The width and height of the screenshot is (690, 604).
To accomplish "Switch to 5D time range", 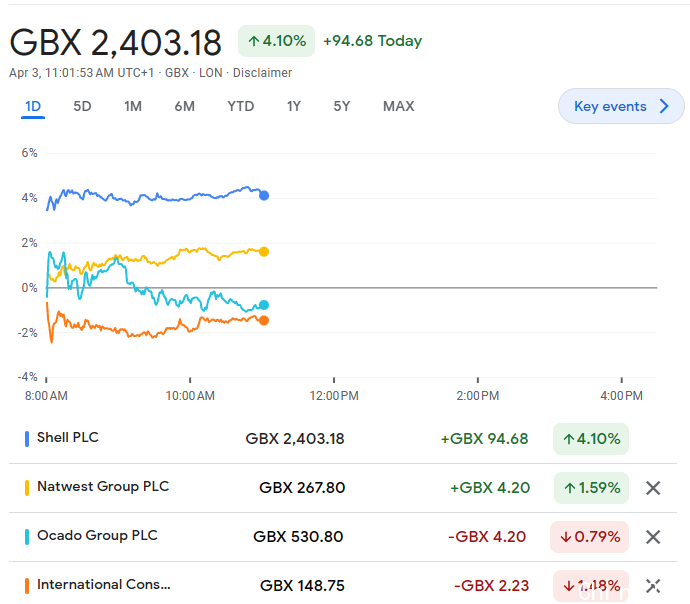I will pos(82,106).
